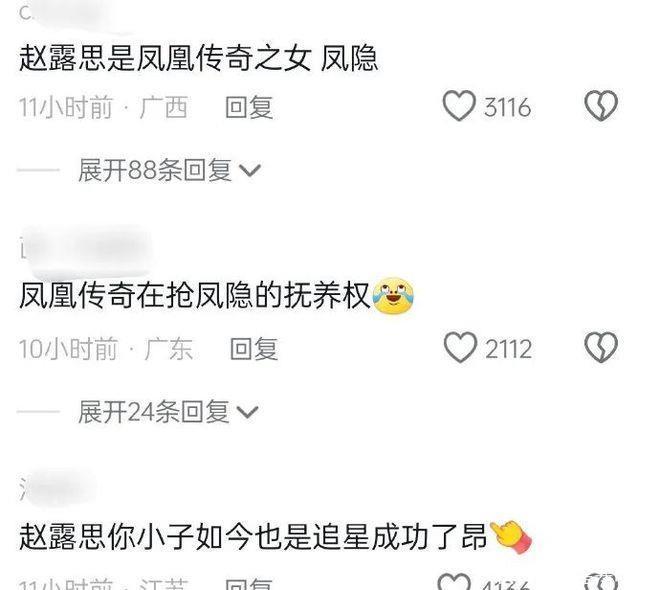Open the second commenter's blurred username
Image resolution: width=660 pixels, height=590 pixels.
(86, 250)
